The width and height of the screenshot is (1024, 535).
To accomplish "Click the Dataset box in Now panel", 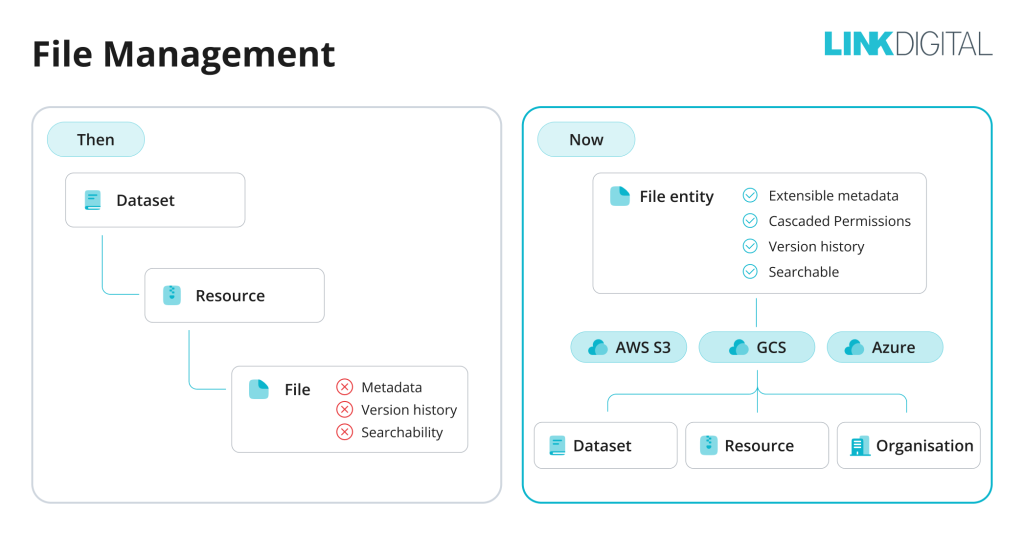I will pyautogui.click(x=605, y=446).
